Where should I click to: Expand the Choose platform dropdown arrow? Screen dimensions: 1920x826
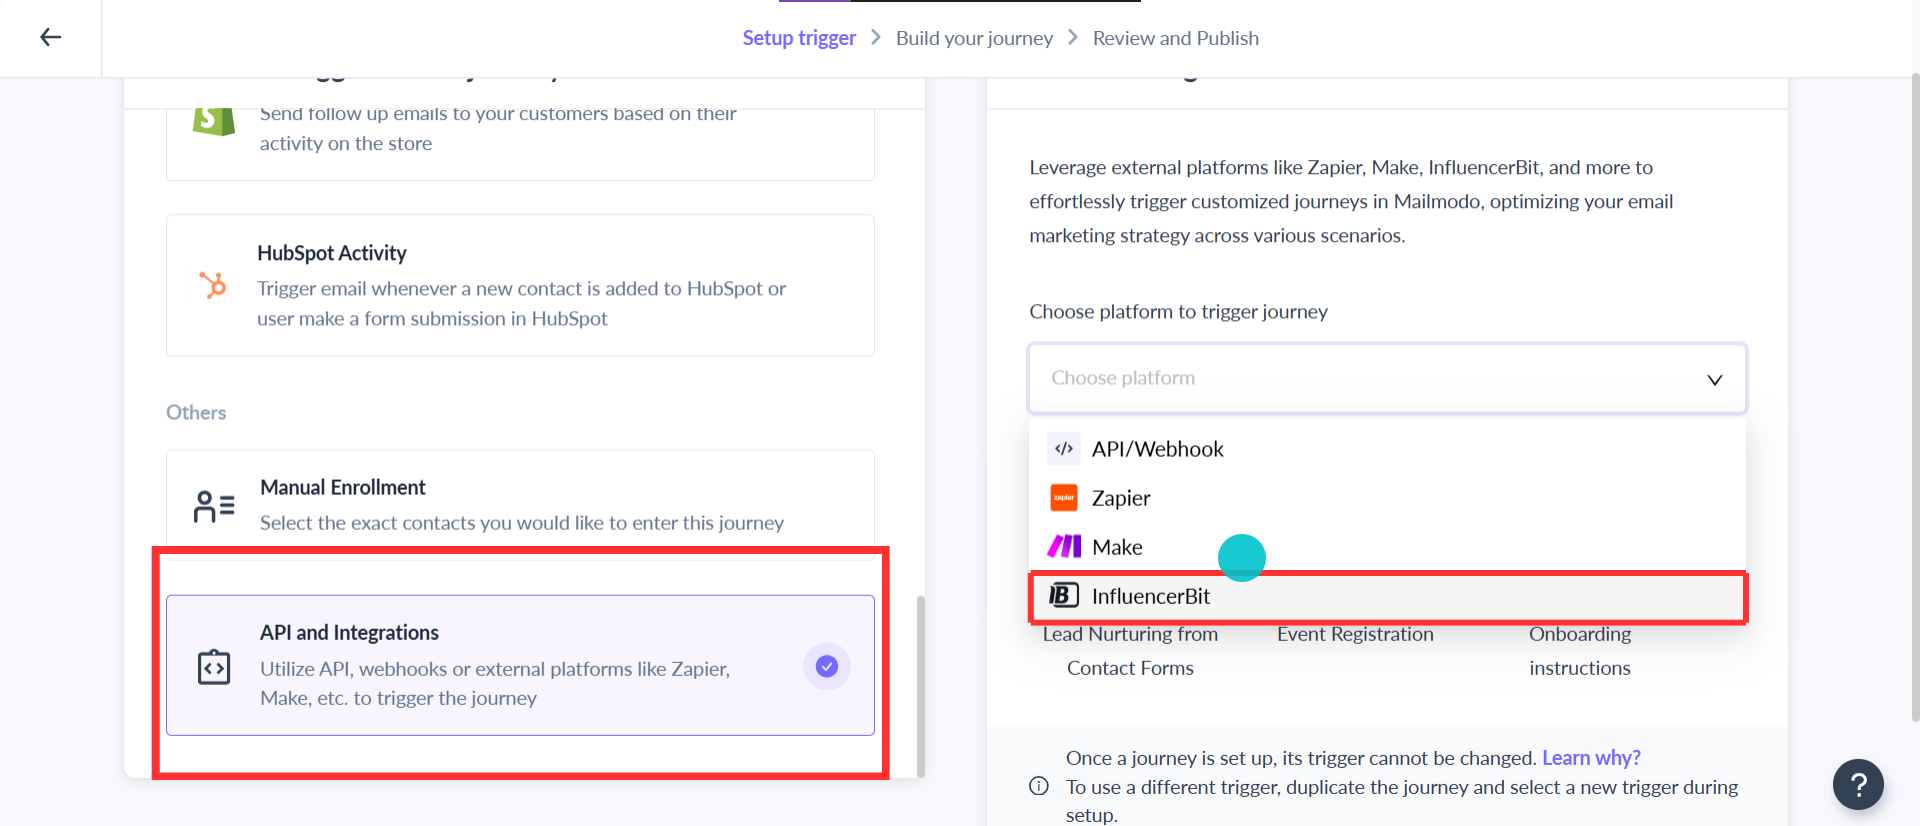click(1715, 379)
